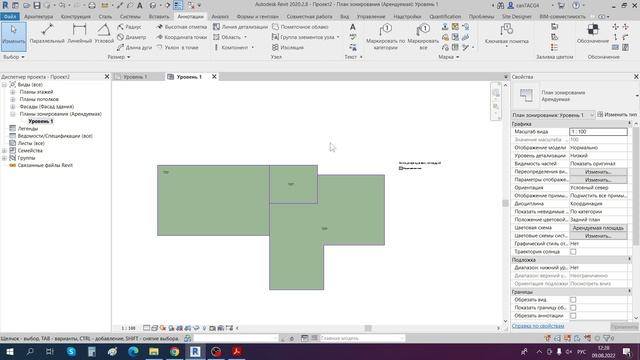Click the view horizontal scrollbar thumb
The image size is (640, 360).
tap(368, 328)
